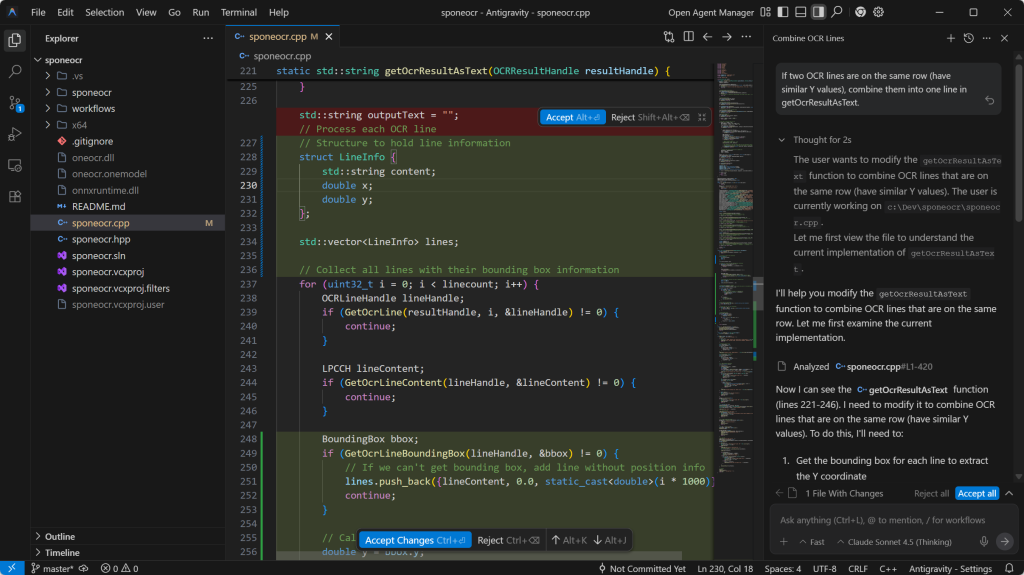The height and width of the screenshot is (575, 1024).
Task: Toggle the primary side bar layout button
Action: pos(783,12)
